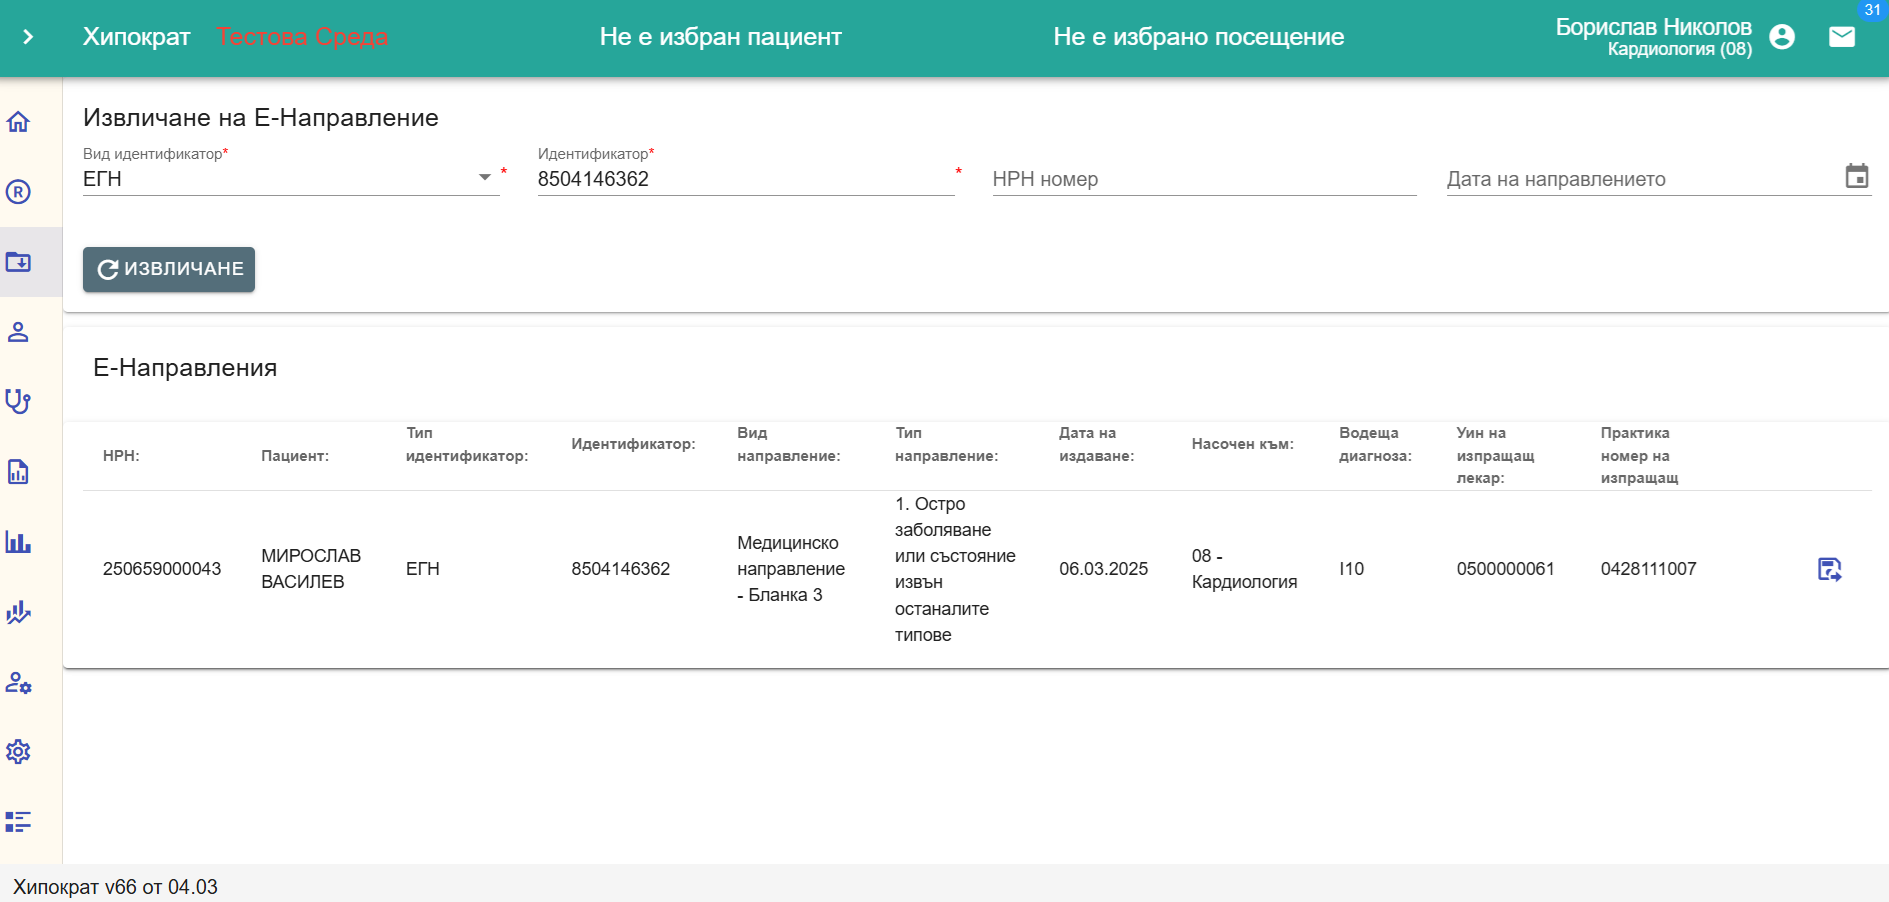Click the Водеща диагноза column header
This screenshot has width=1889, height=902.
[x=1375, y=444]
